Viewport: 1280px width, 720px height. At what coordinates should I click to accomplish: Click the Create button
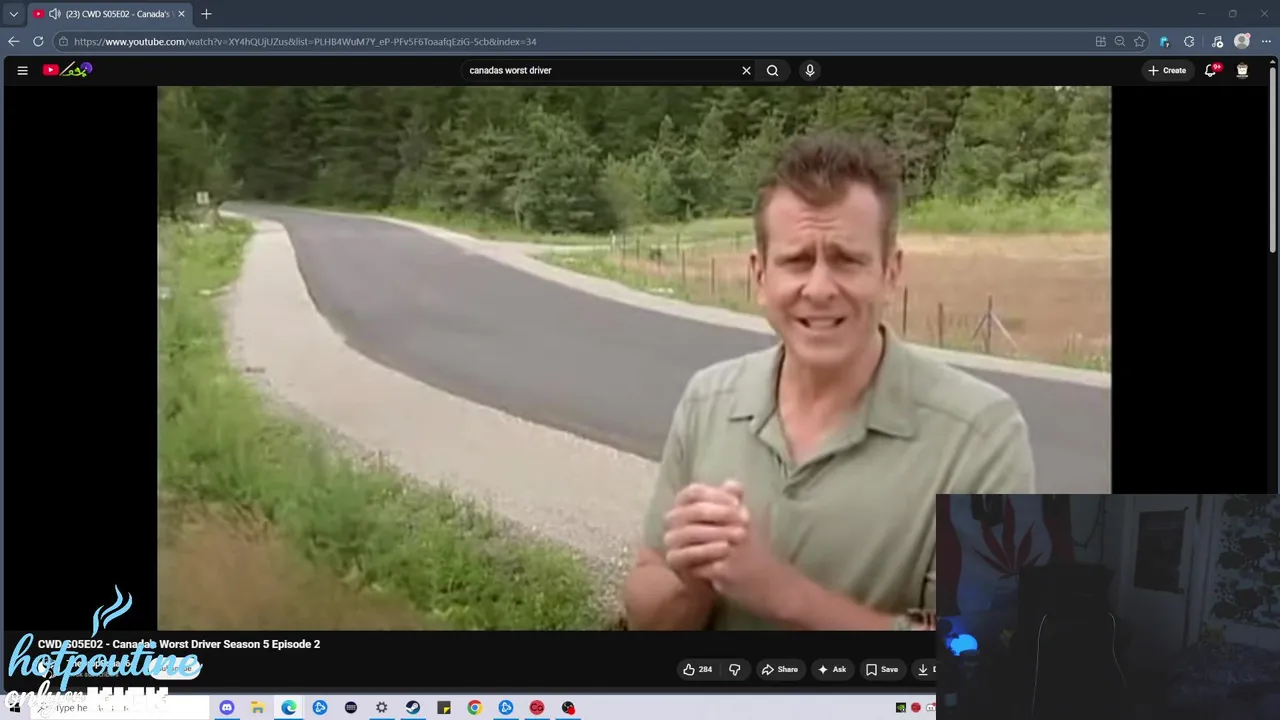tap(1167, 70)
